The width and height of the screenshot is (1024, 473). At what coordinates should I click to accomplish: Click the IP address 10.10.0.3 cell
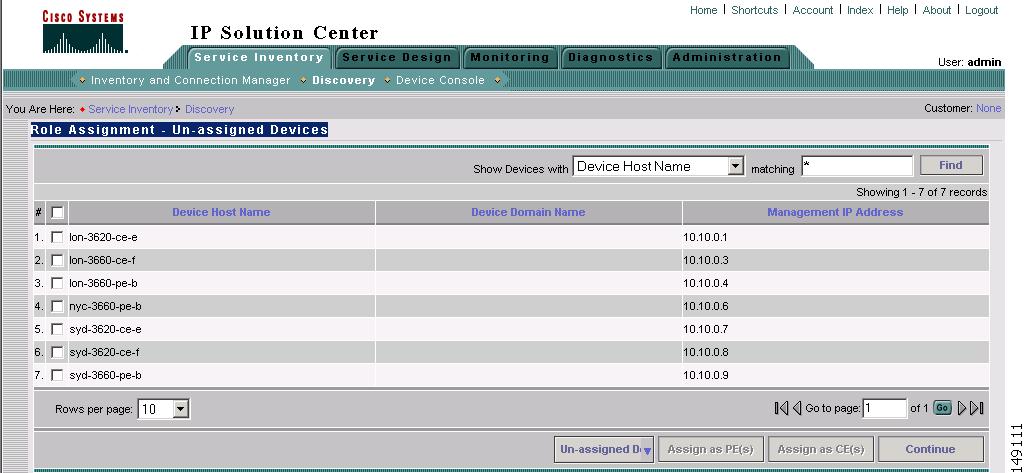tap(836, 260)
